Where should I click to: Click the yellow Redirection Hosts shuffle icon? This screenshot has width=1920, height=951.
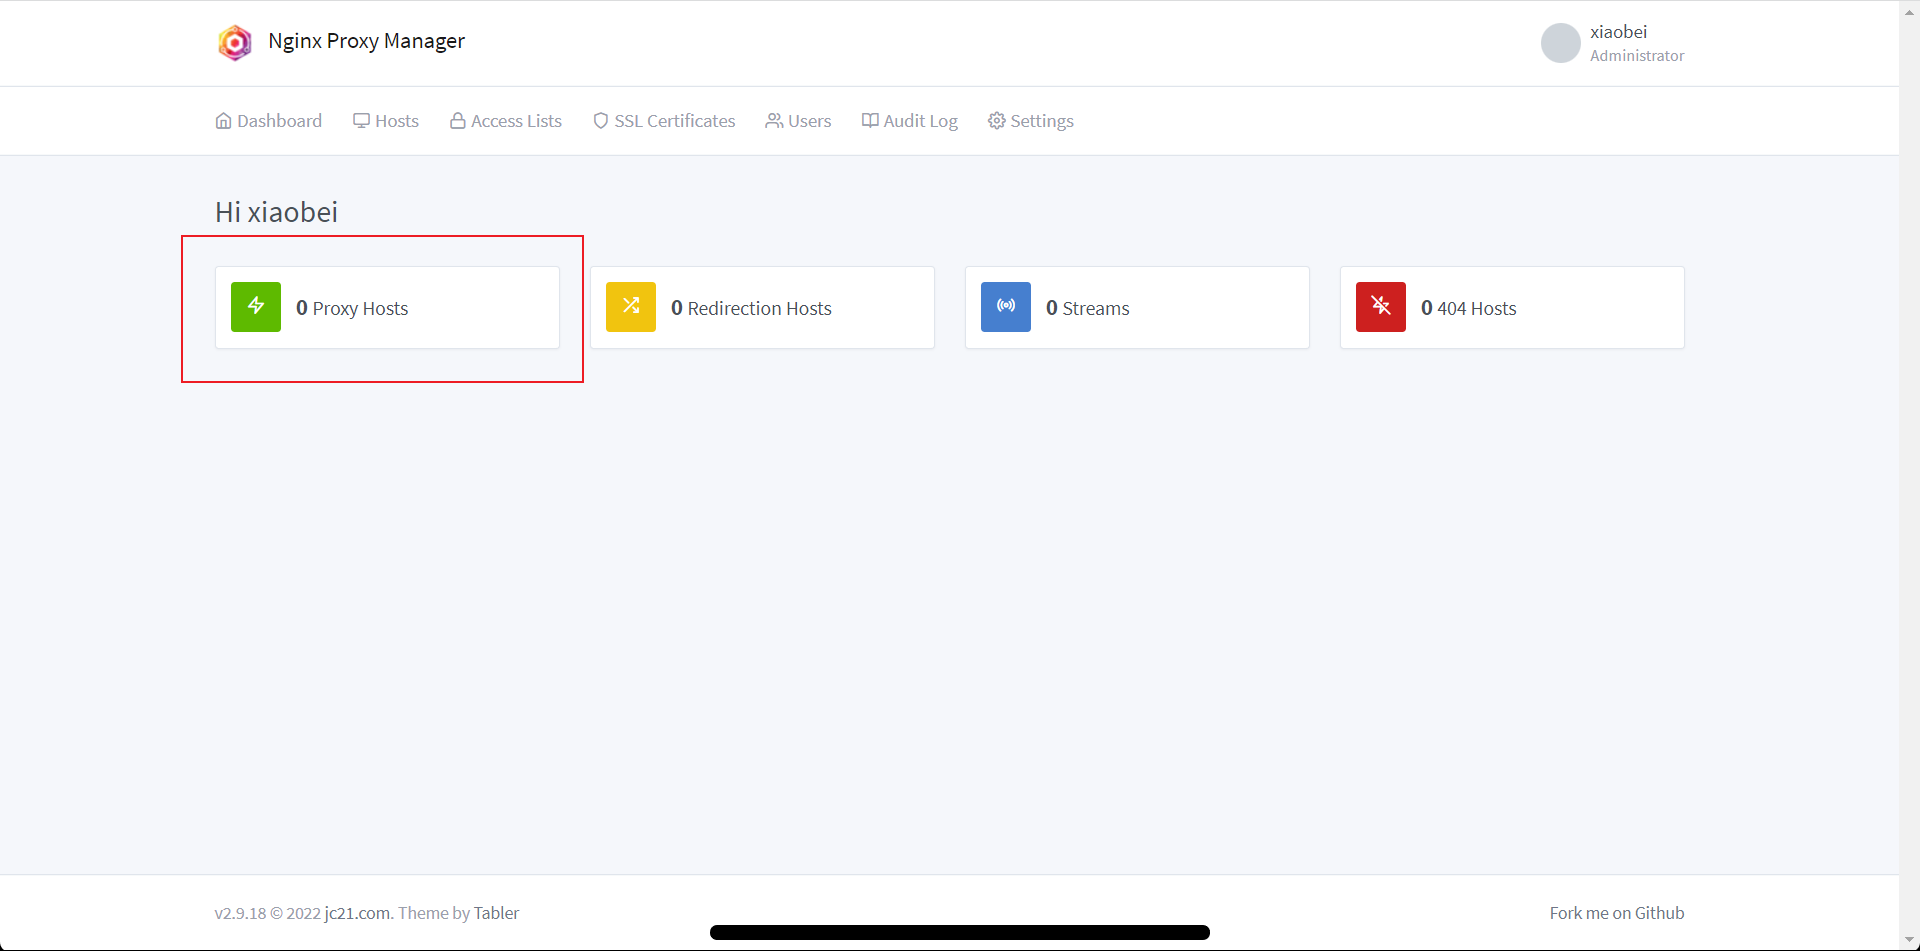(x=631, y=307)
